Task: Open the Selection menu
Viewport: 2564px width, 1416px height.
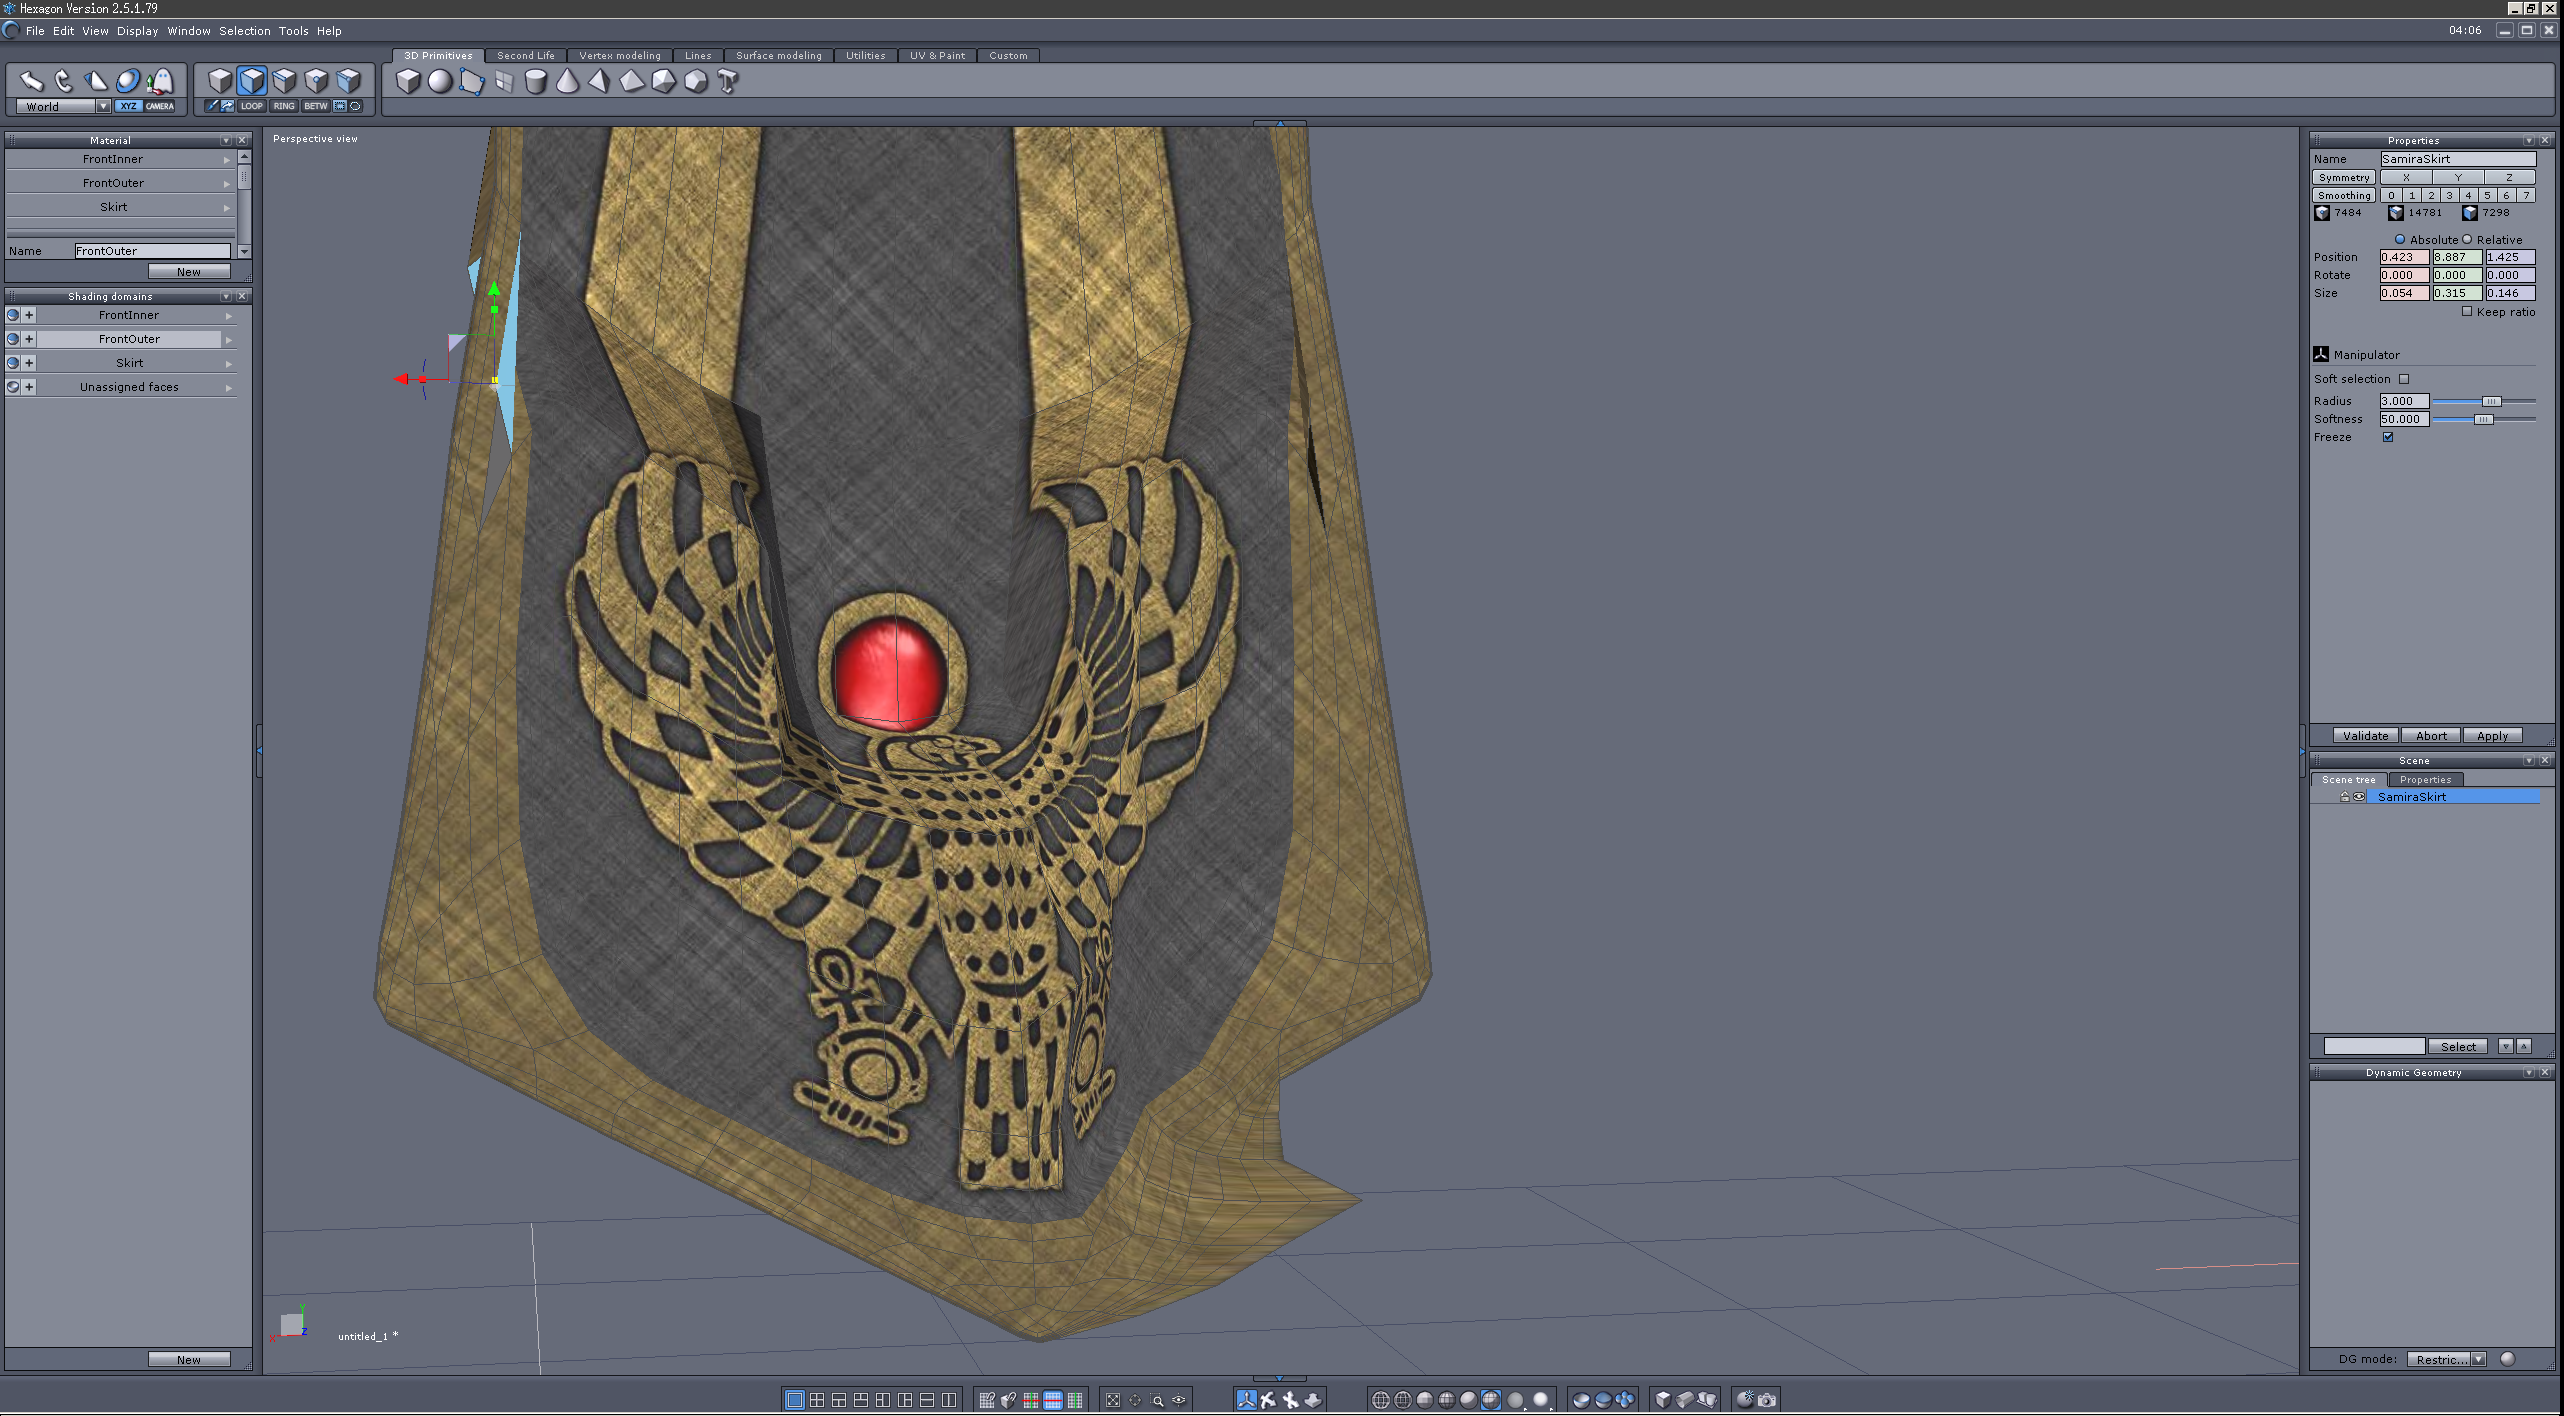Action: (x=244, y=31)
